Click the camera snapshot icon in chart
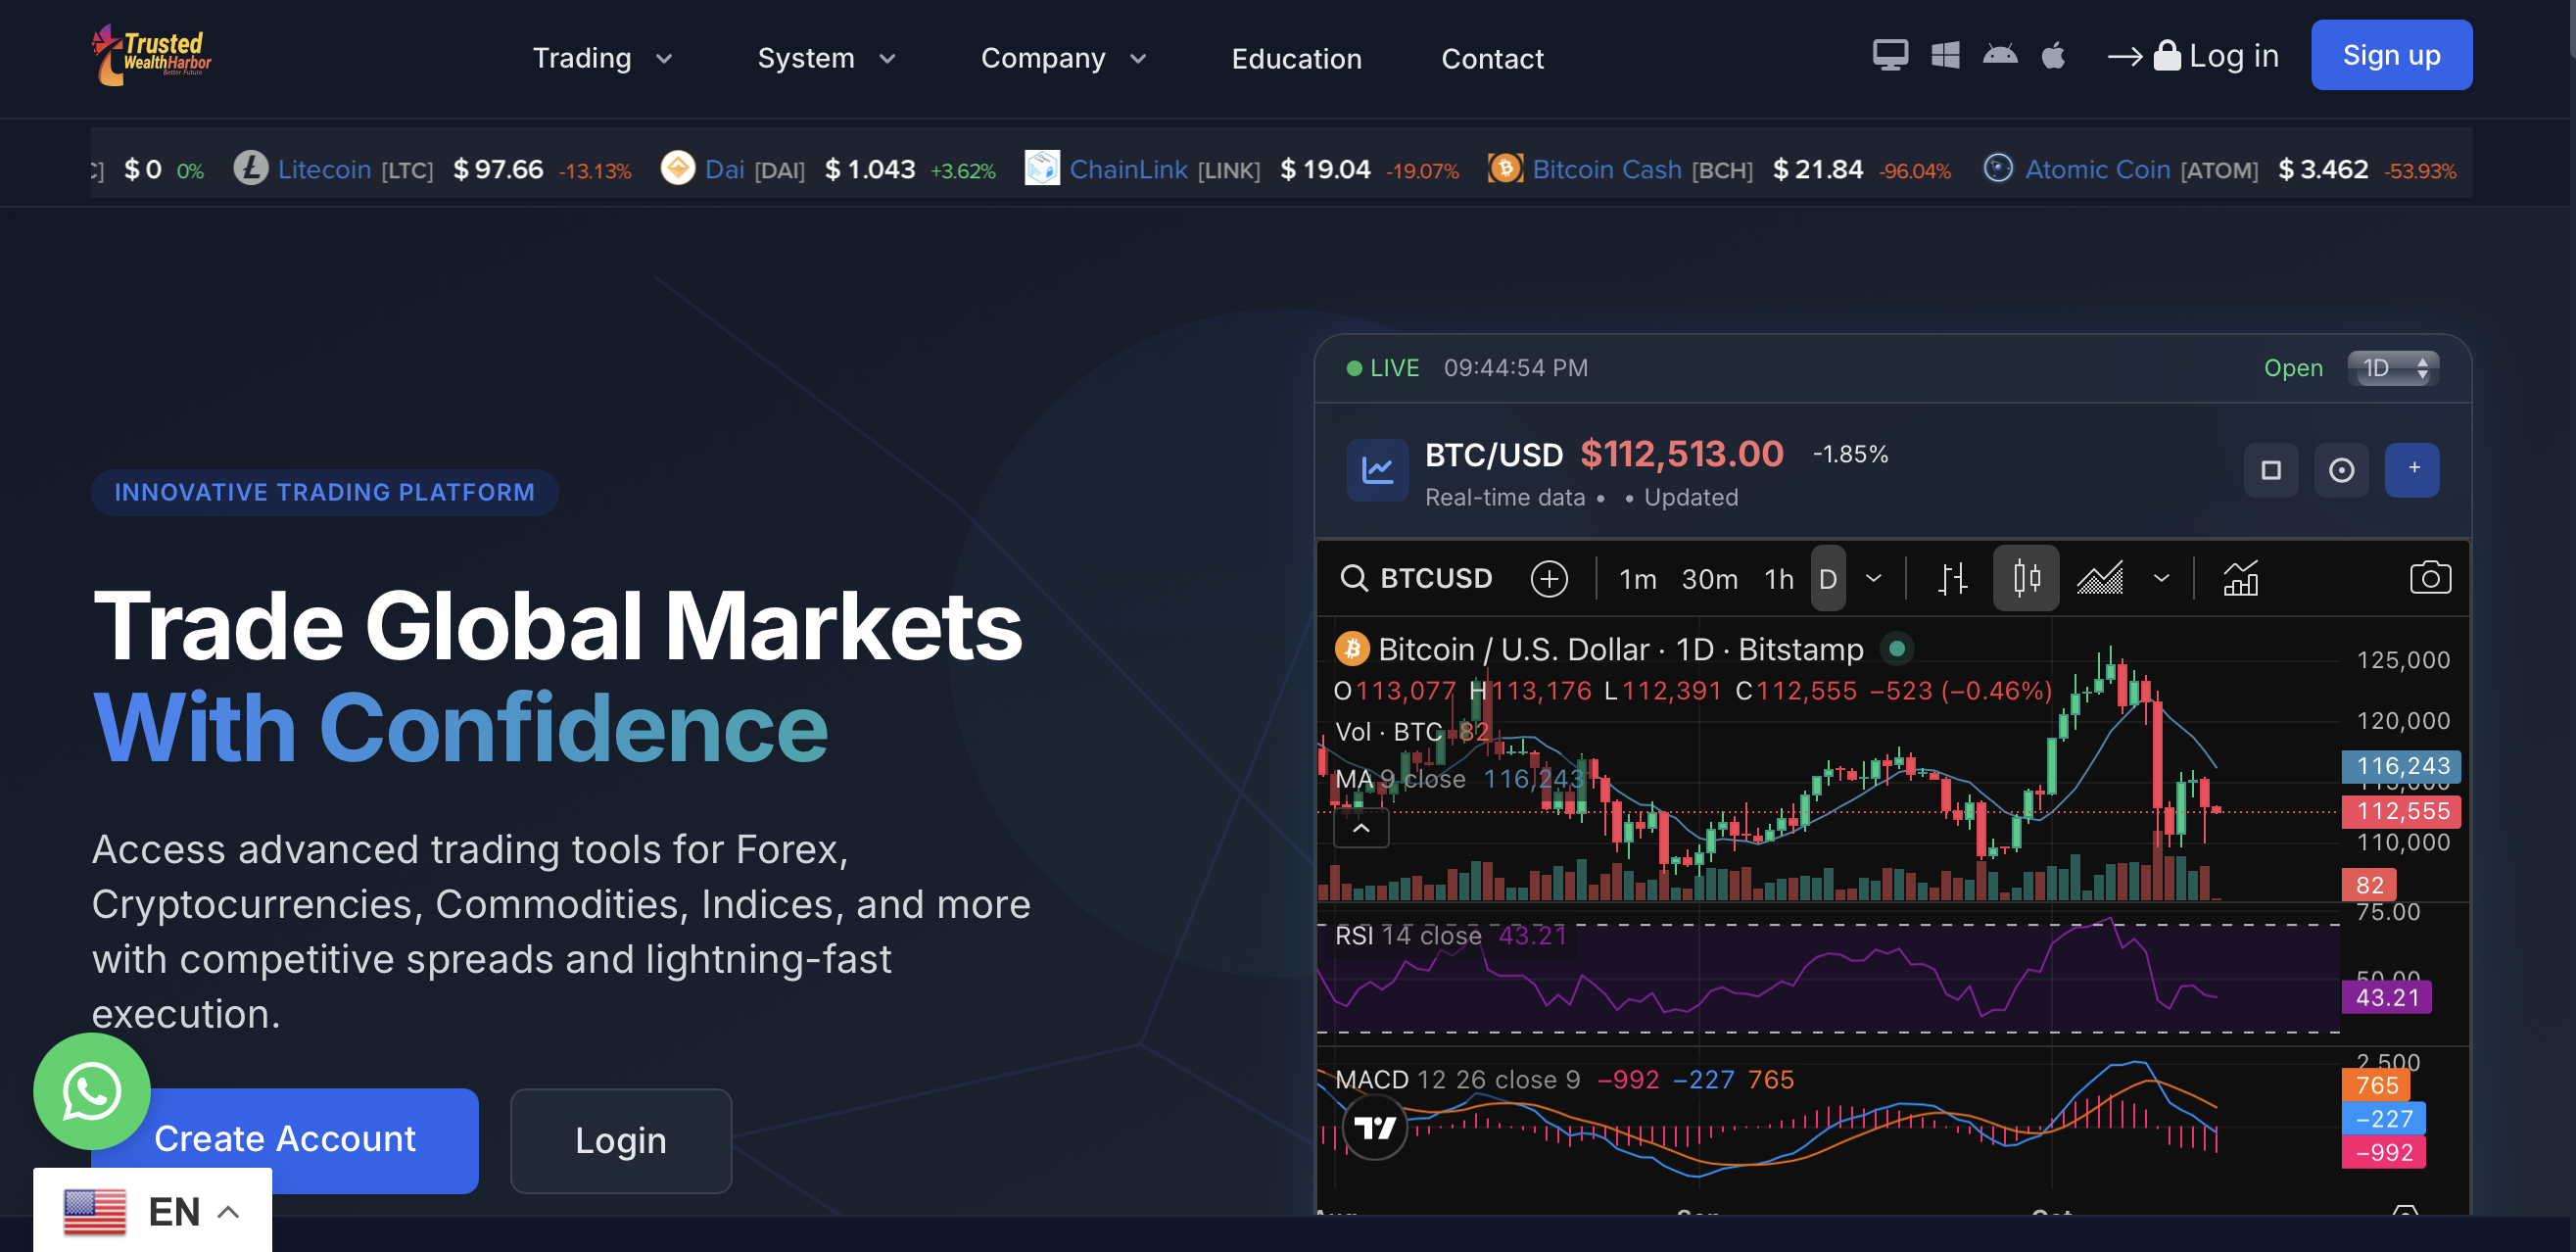This screenshot has height=1252, width=2576. coord(2429,578)
